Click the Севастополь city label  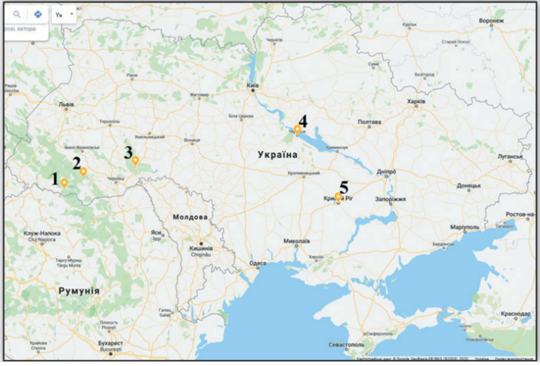click(346, 345)
